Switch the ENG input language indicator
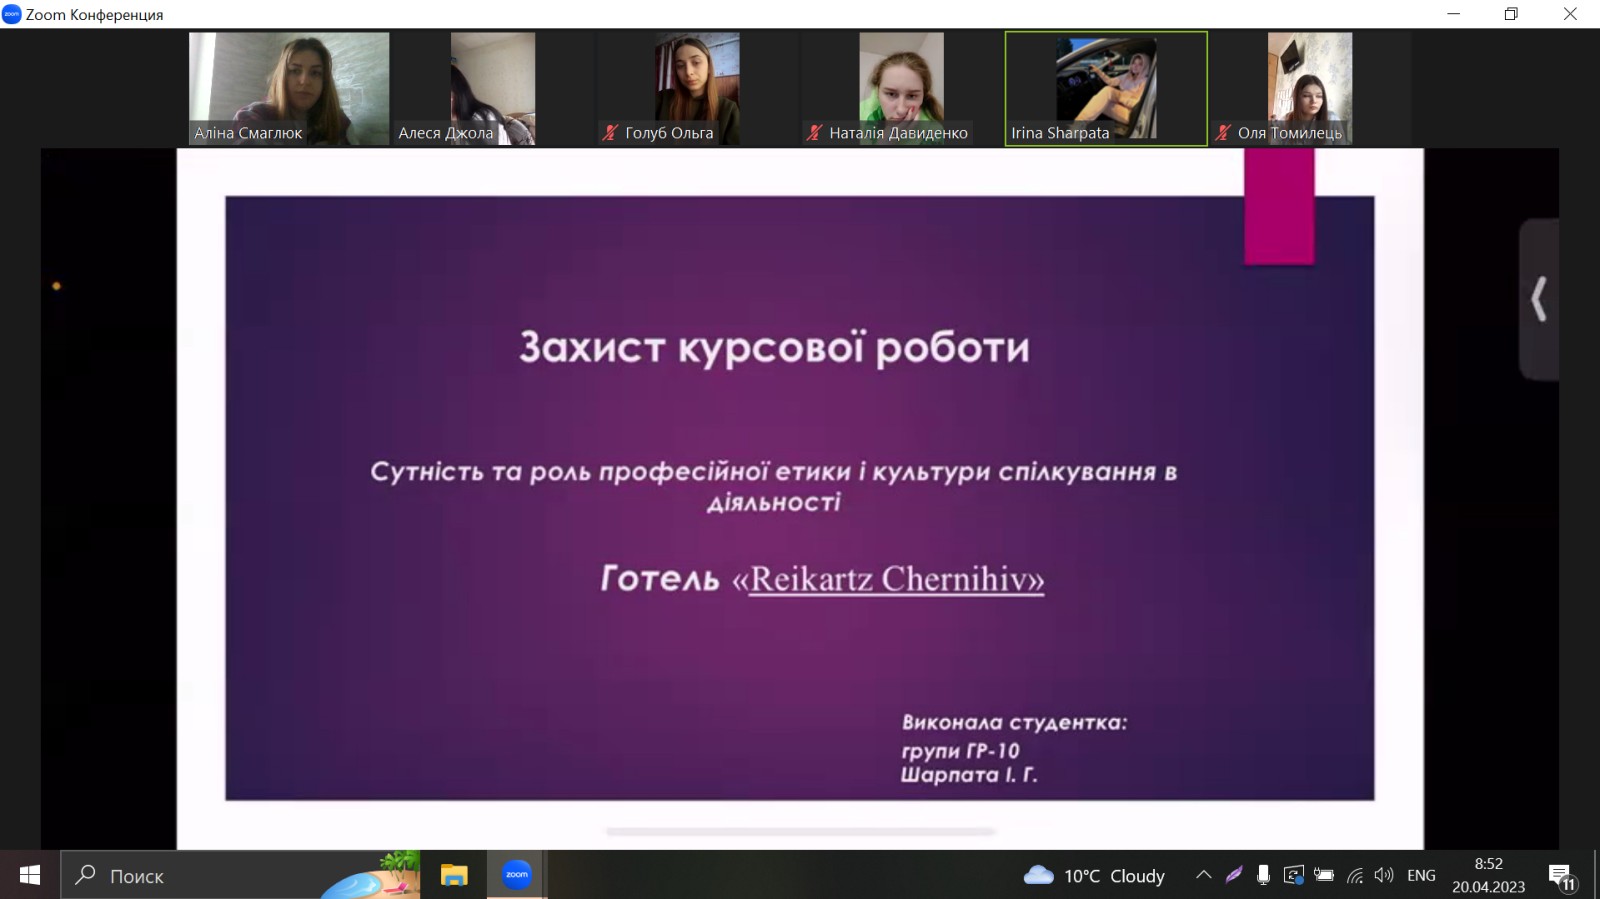The image size is (1600, 899). point(1421,875)
